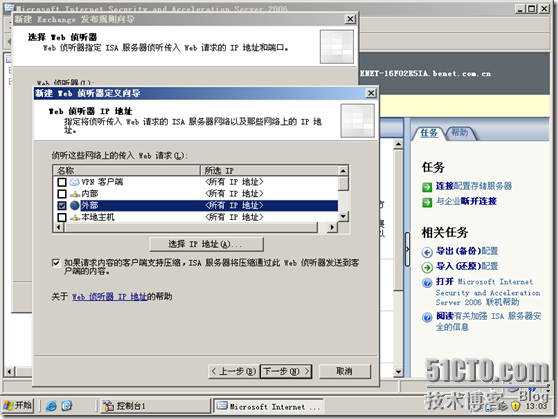The image size is (558, 419).
Task: Click network list scroll-down arrow
Action: tap(343, 216)
